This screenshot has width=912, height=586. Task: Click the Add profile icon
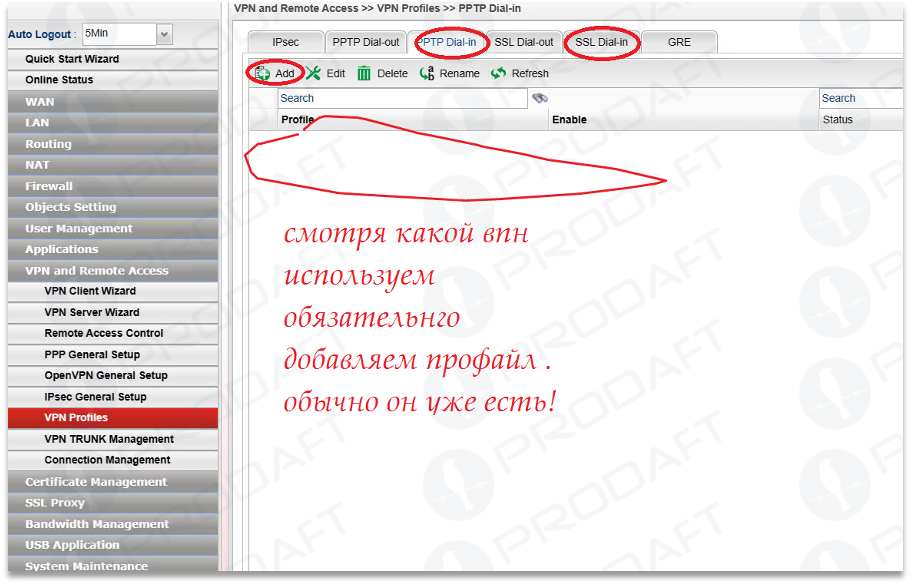(x=263, y=74)
